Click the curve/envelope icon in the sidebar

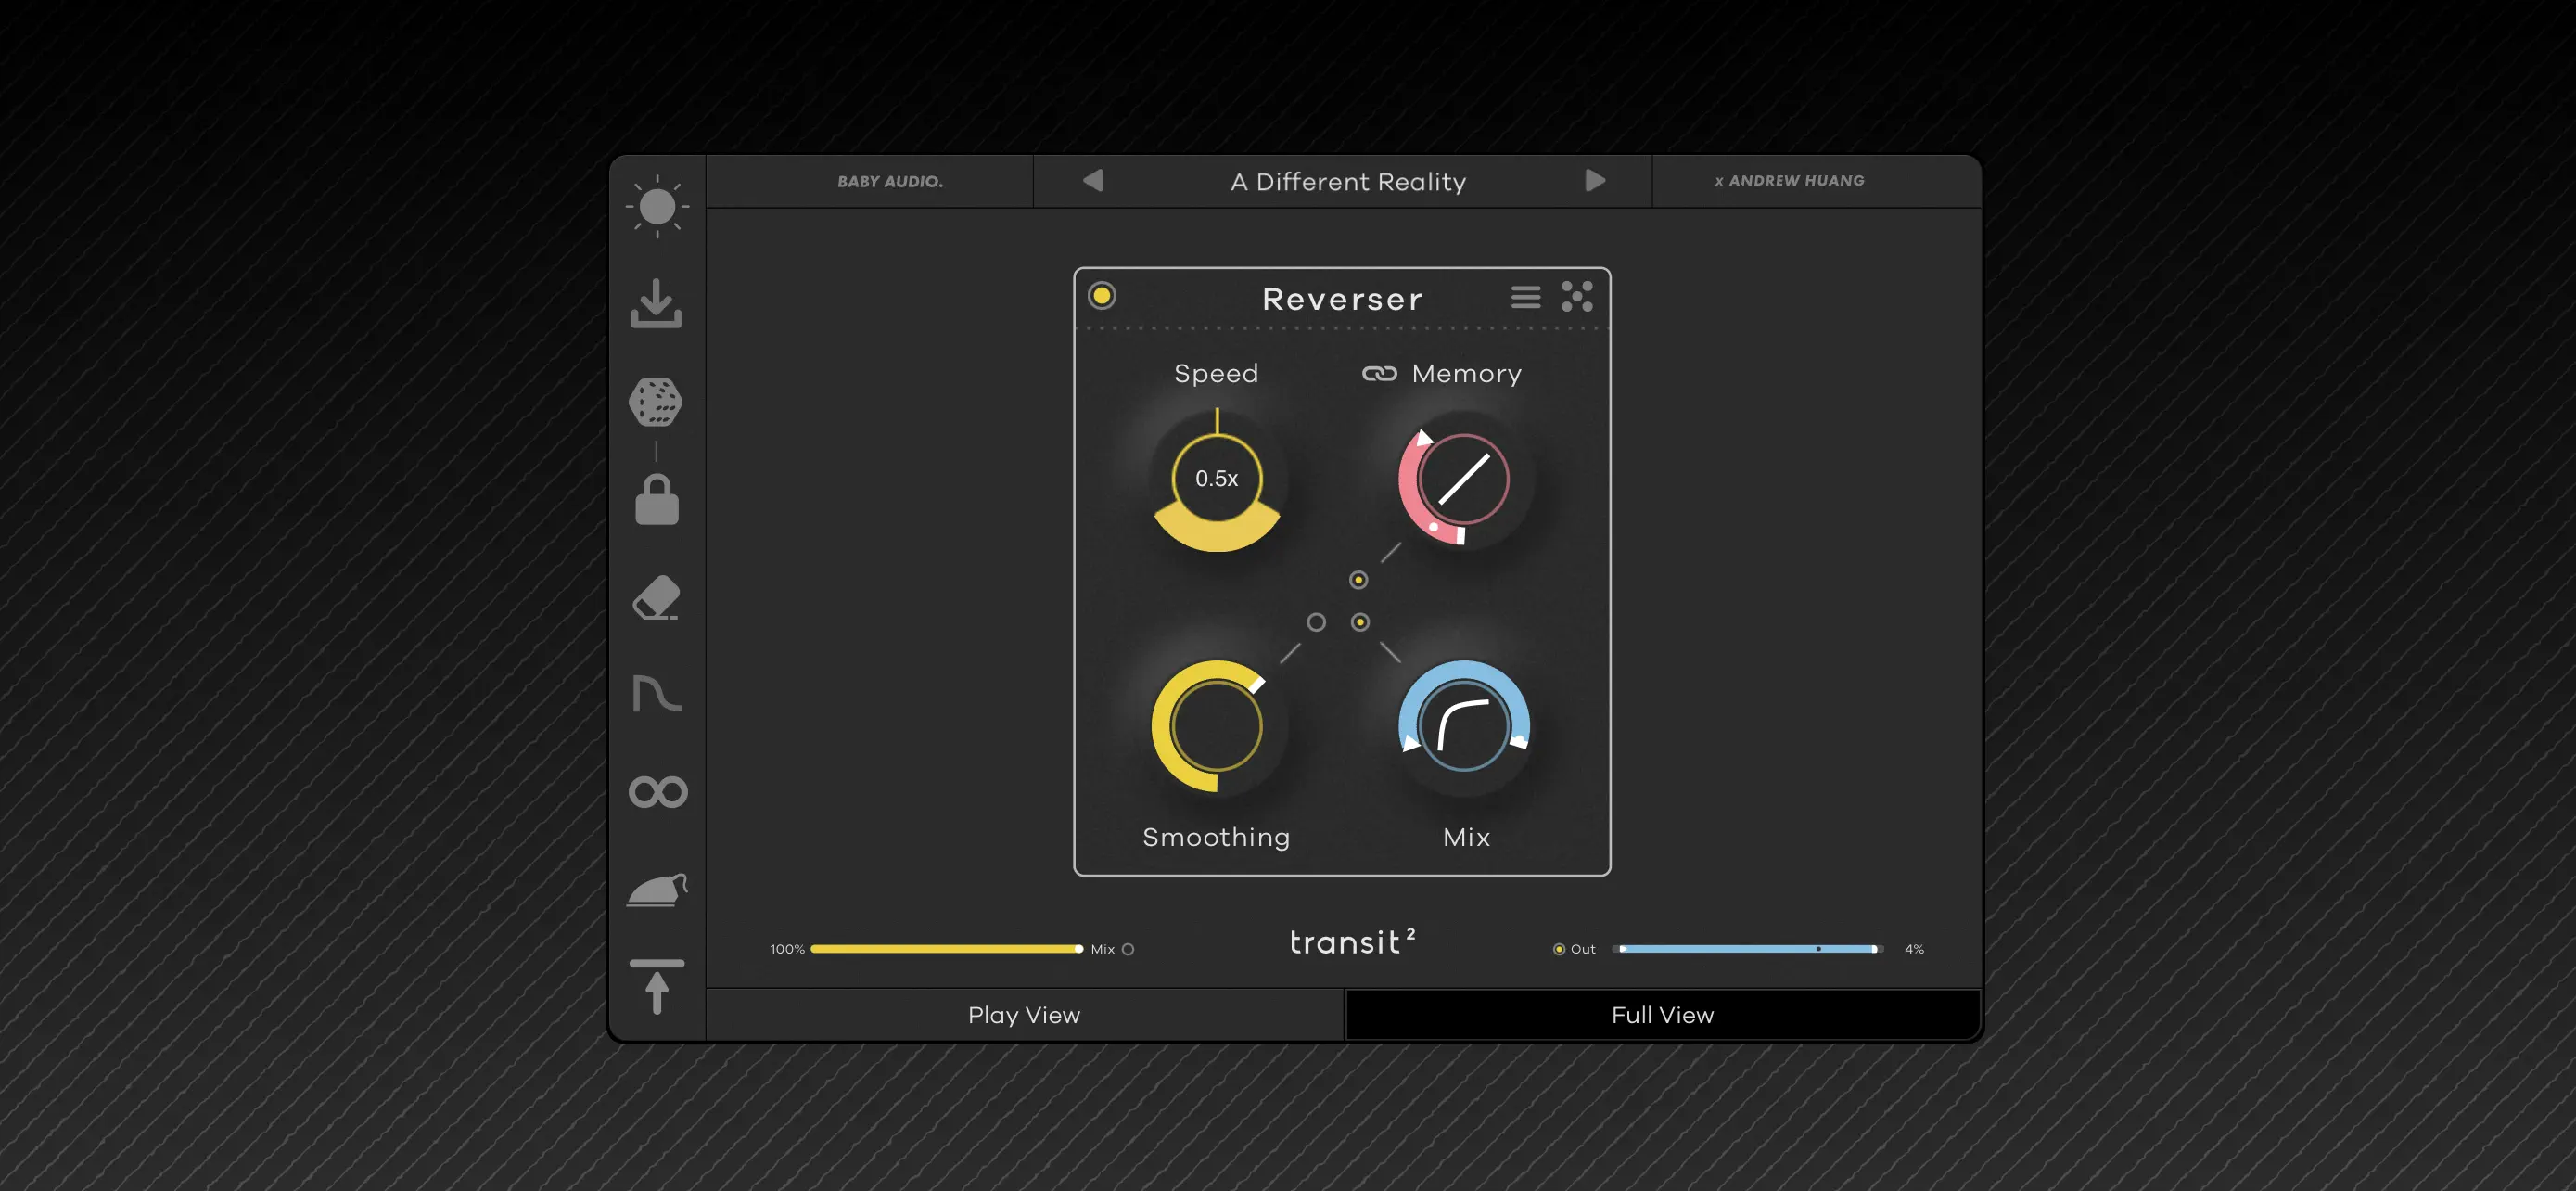coord(657,693)
